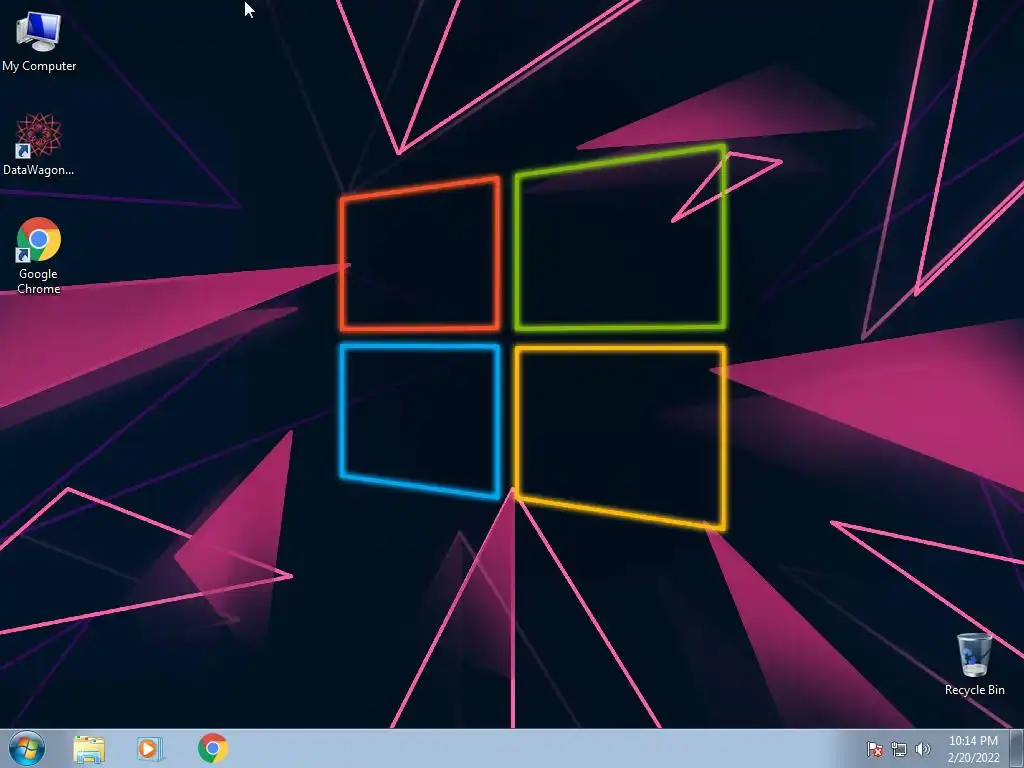Screen dimensions: 1024x768
Task: Select the DataWagon shortcut icon
Action: point(39,144)
